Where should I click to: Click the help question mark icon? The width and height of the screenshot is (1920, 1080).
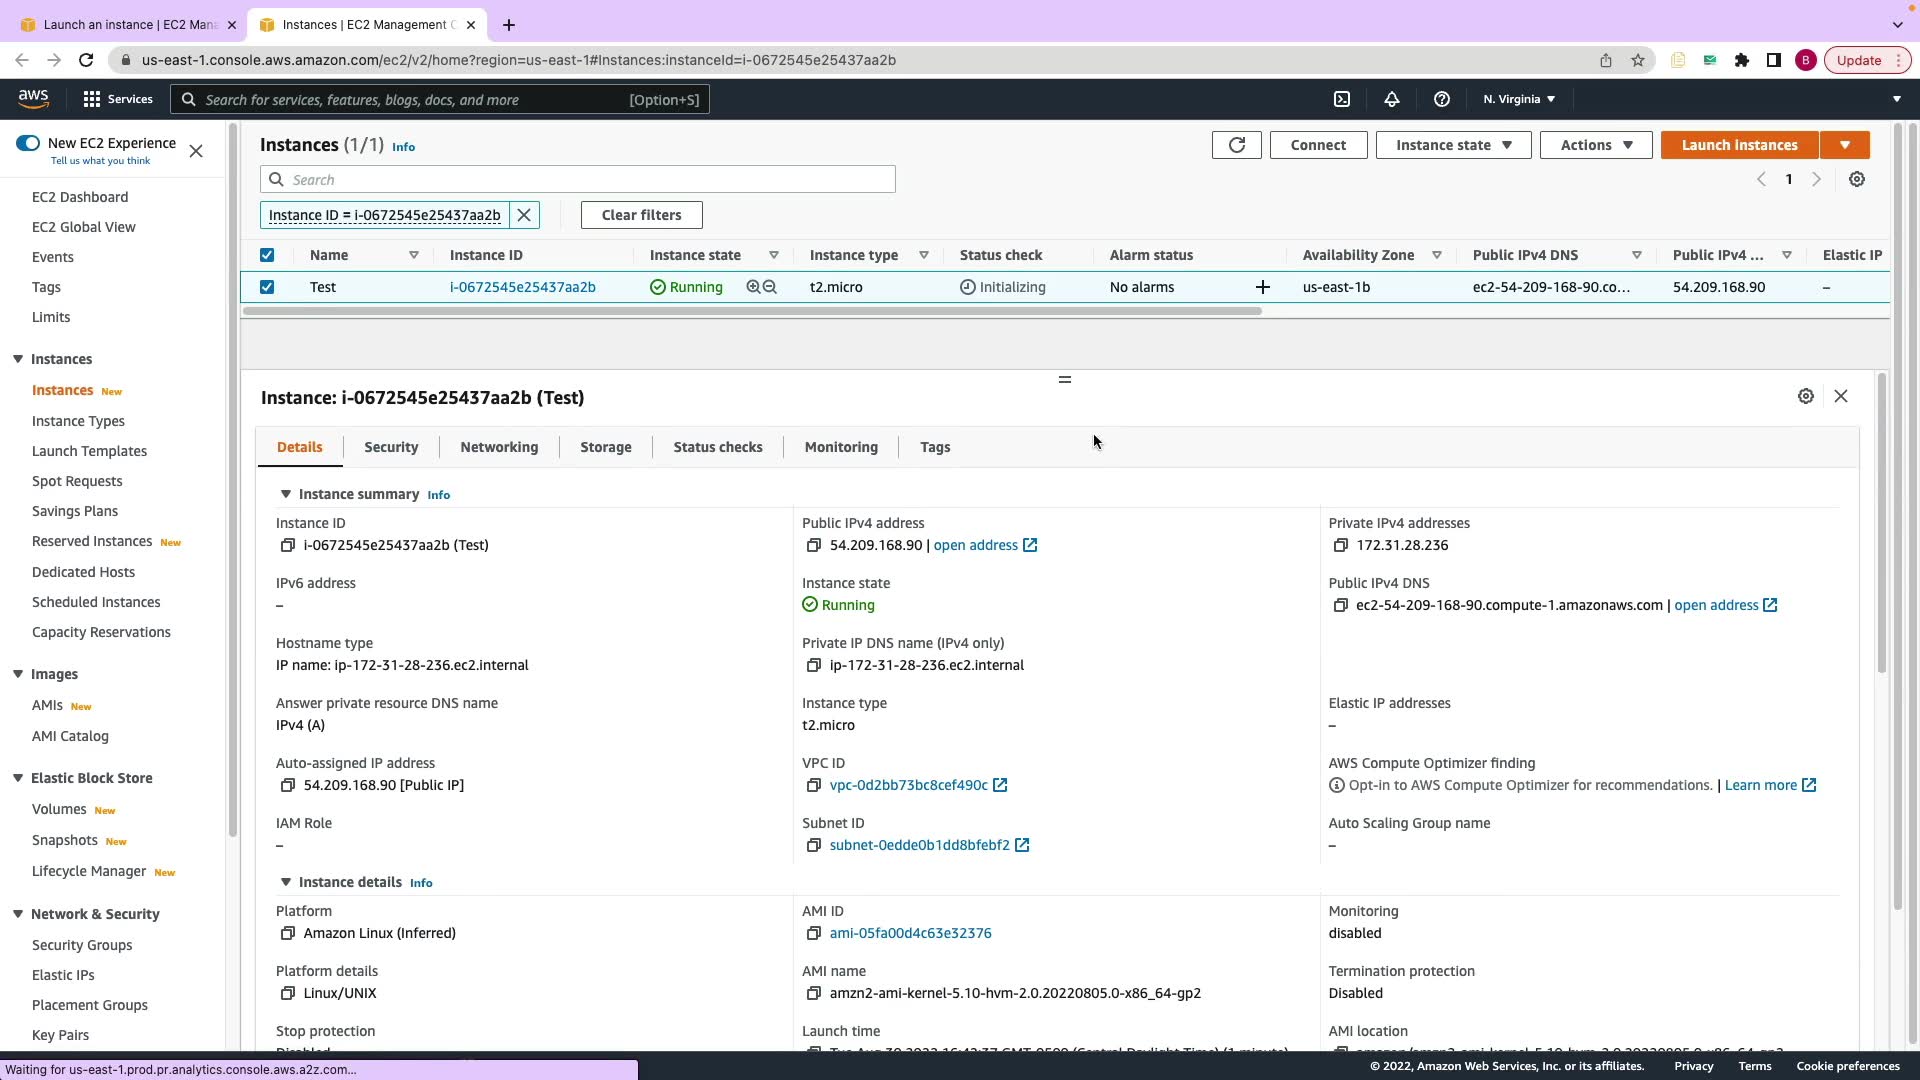[x=1441, y=99]
